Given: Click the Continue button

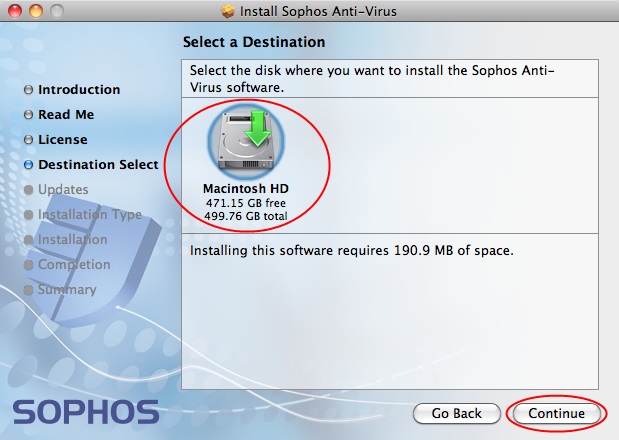Looking at the screenshot, I should 557,414.
